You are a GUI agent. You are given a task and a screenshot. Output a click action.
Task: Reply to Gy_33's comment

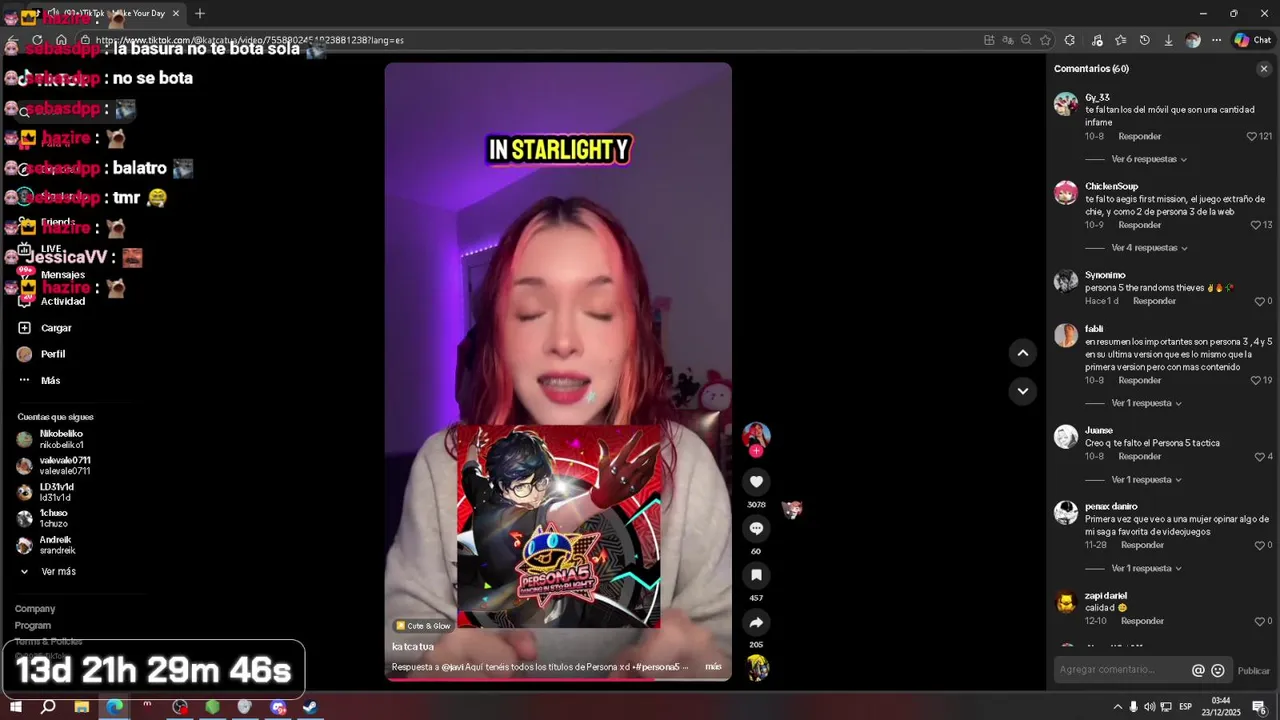[x=1139, y=136]
